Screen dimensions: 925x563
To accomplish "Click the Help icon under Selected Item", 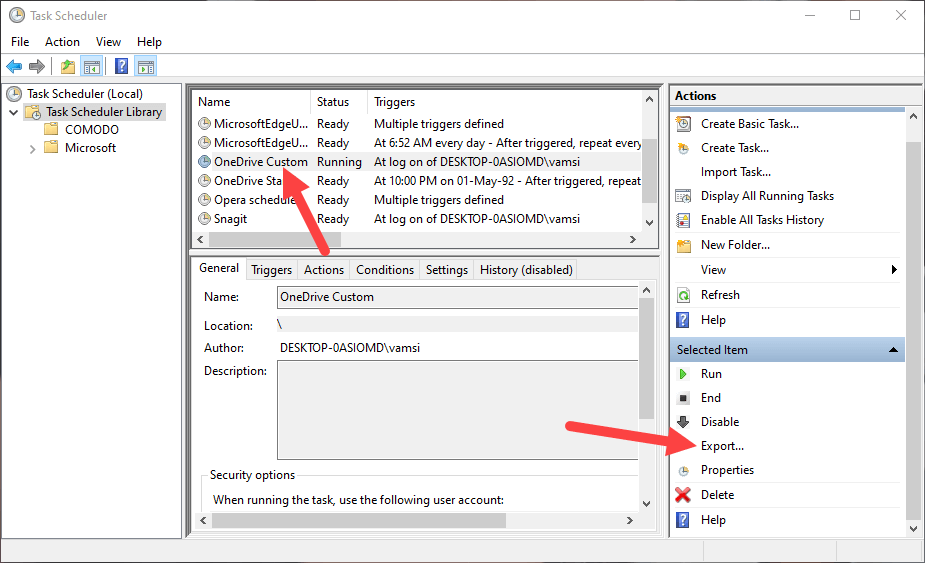I will [x=683, y=520].
